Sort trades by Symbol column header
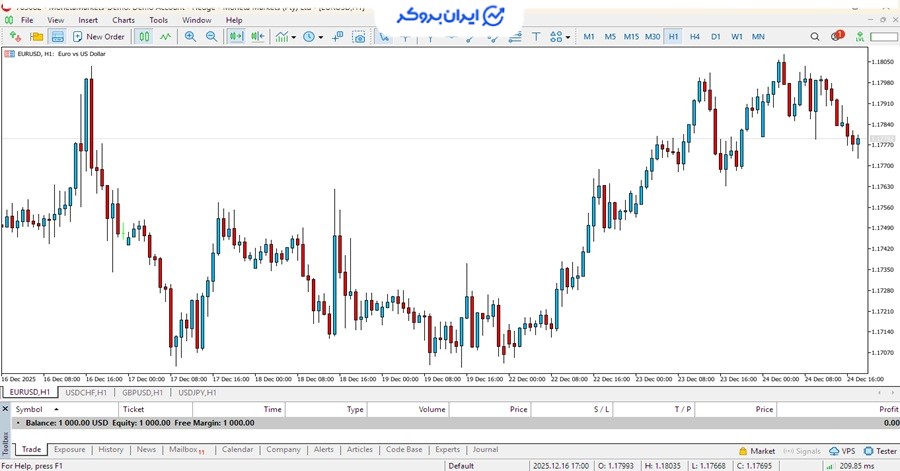Viewport: 900px width, 471px height. (30, 409)
